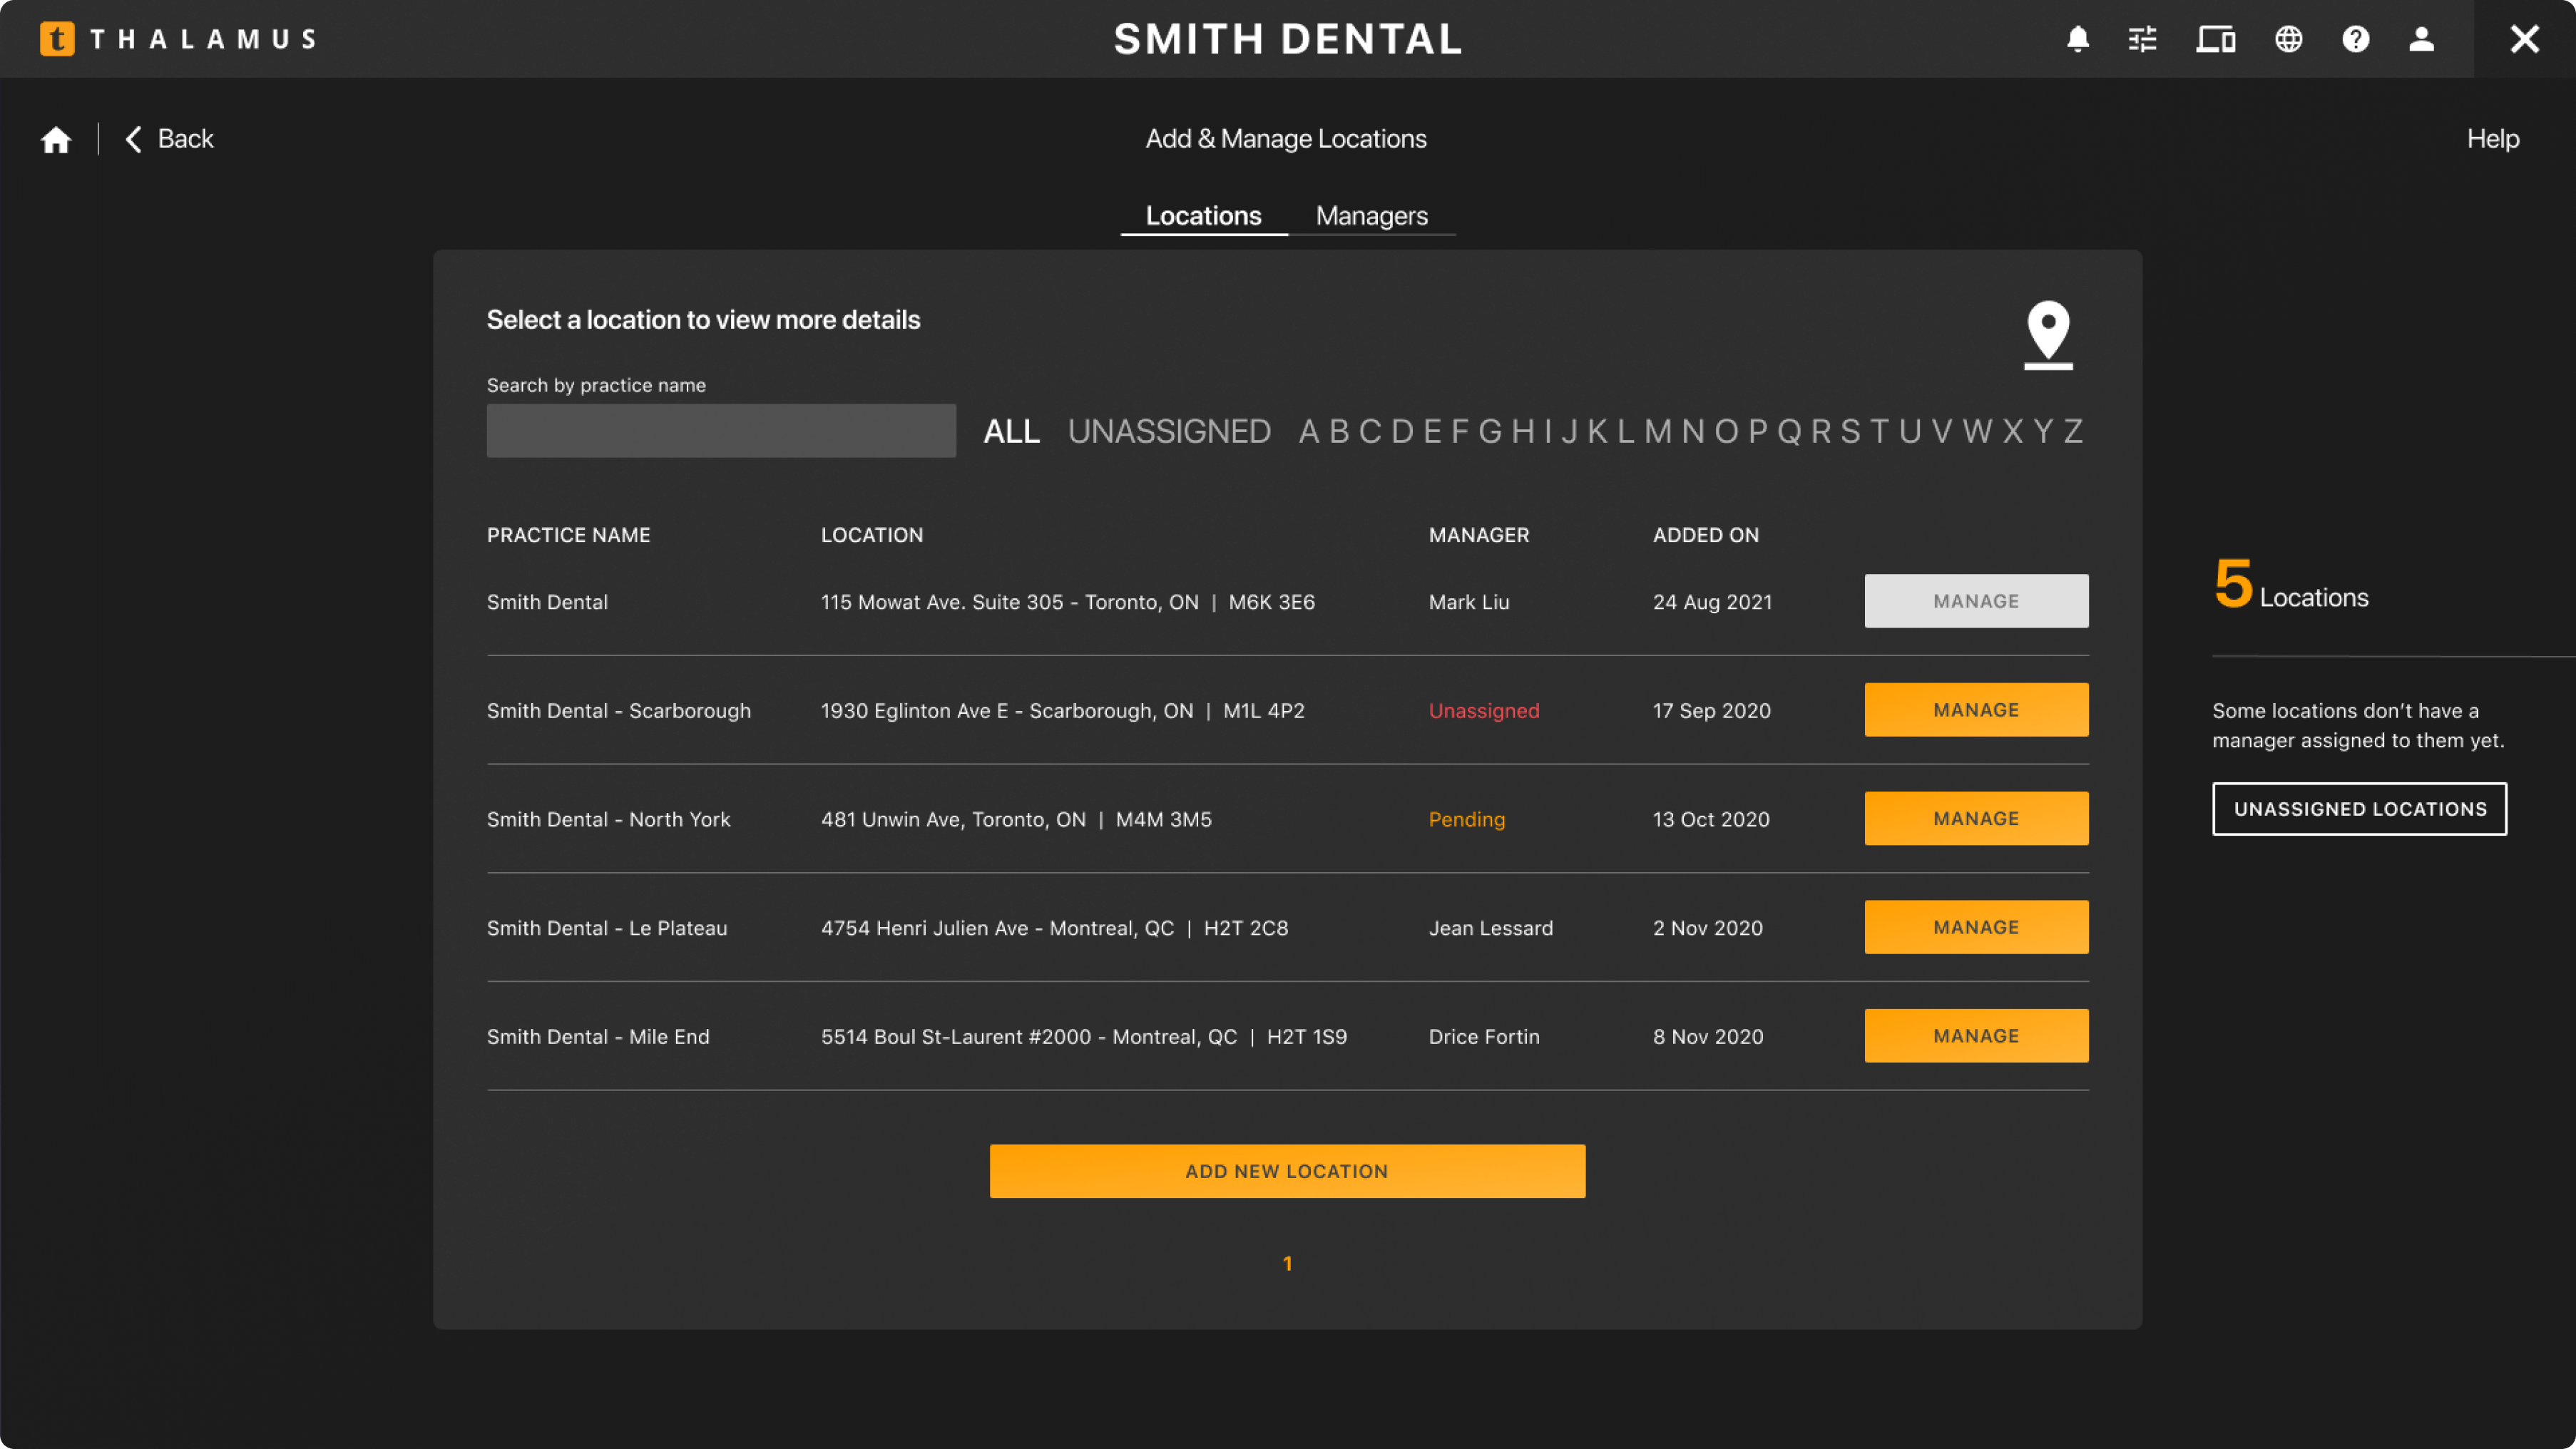This screenshot has width=2576, height=1449.
Task: Click the search by practice name field
Action: [x=721, y=431]
